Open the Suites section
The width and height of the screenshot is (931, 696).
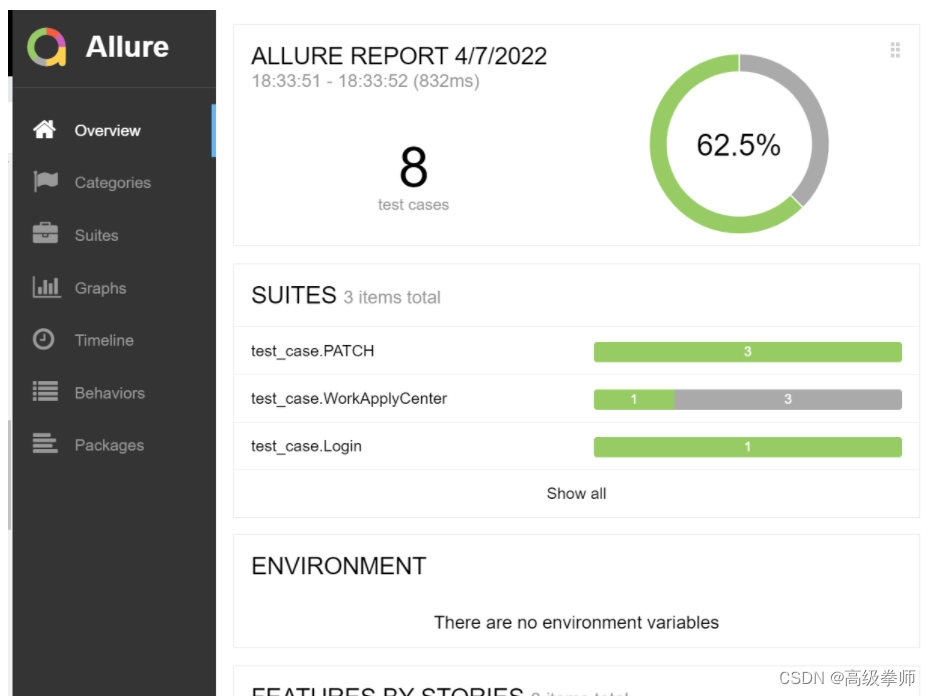click(114, 235)
